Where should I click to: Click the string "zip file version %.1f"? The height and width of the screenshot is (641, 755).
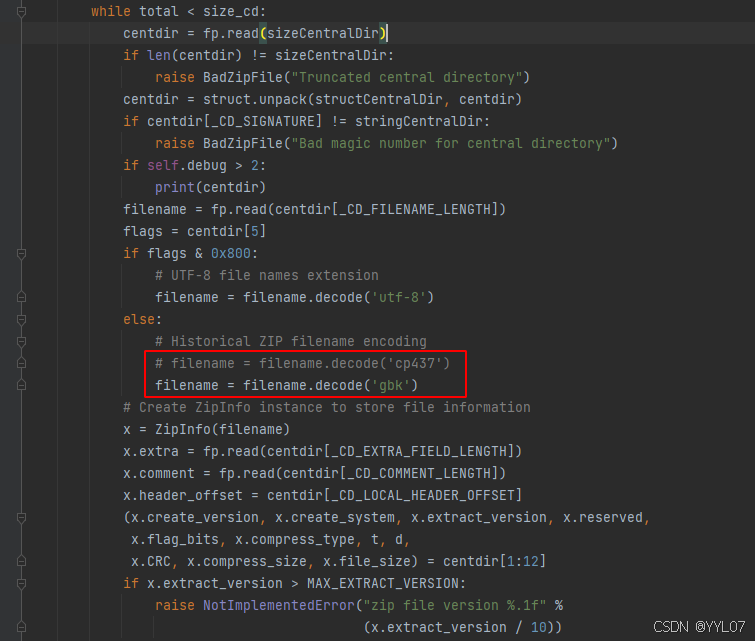click(x=455, y=605)
